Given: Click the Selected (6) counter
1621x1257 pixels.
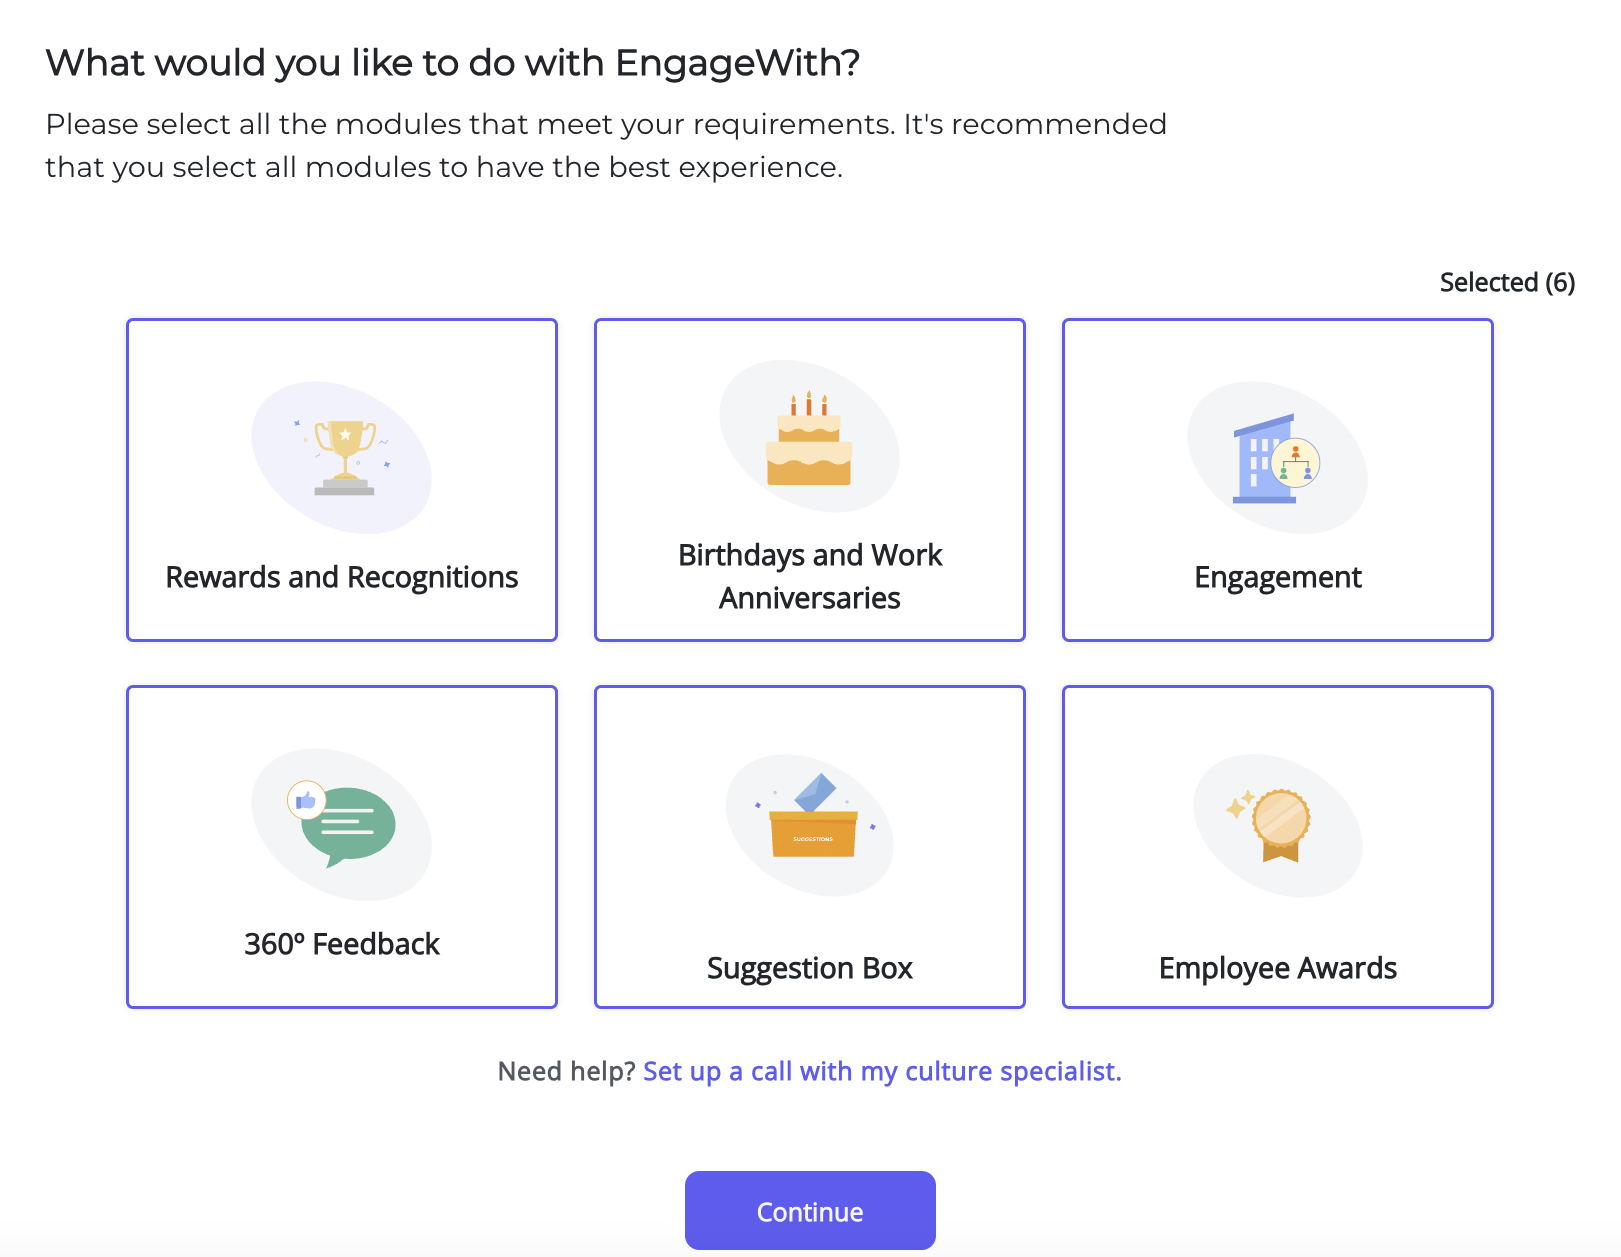Looking at the screenshot, I should [1507, 283].
